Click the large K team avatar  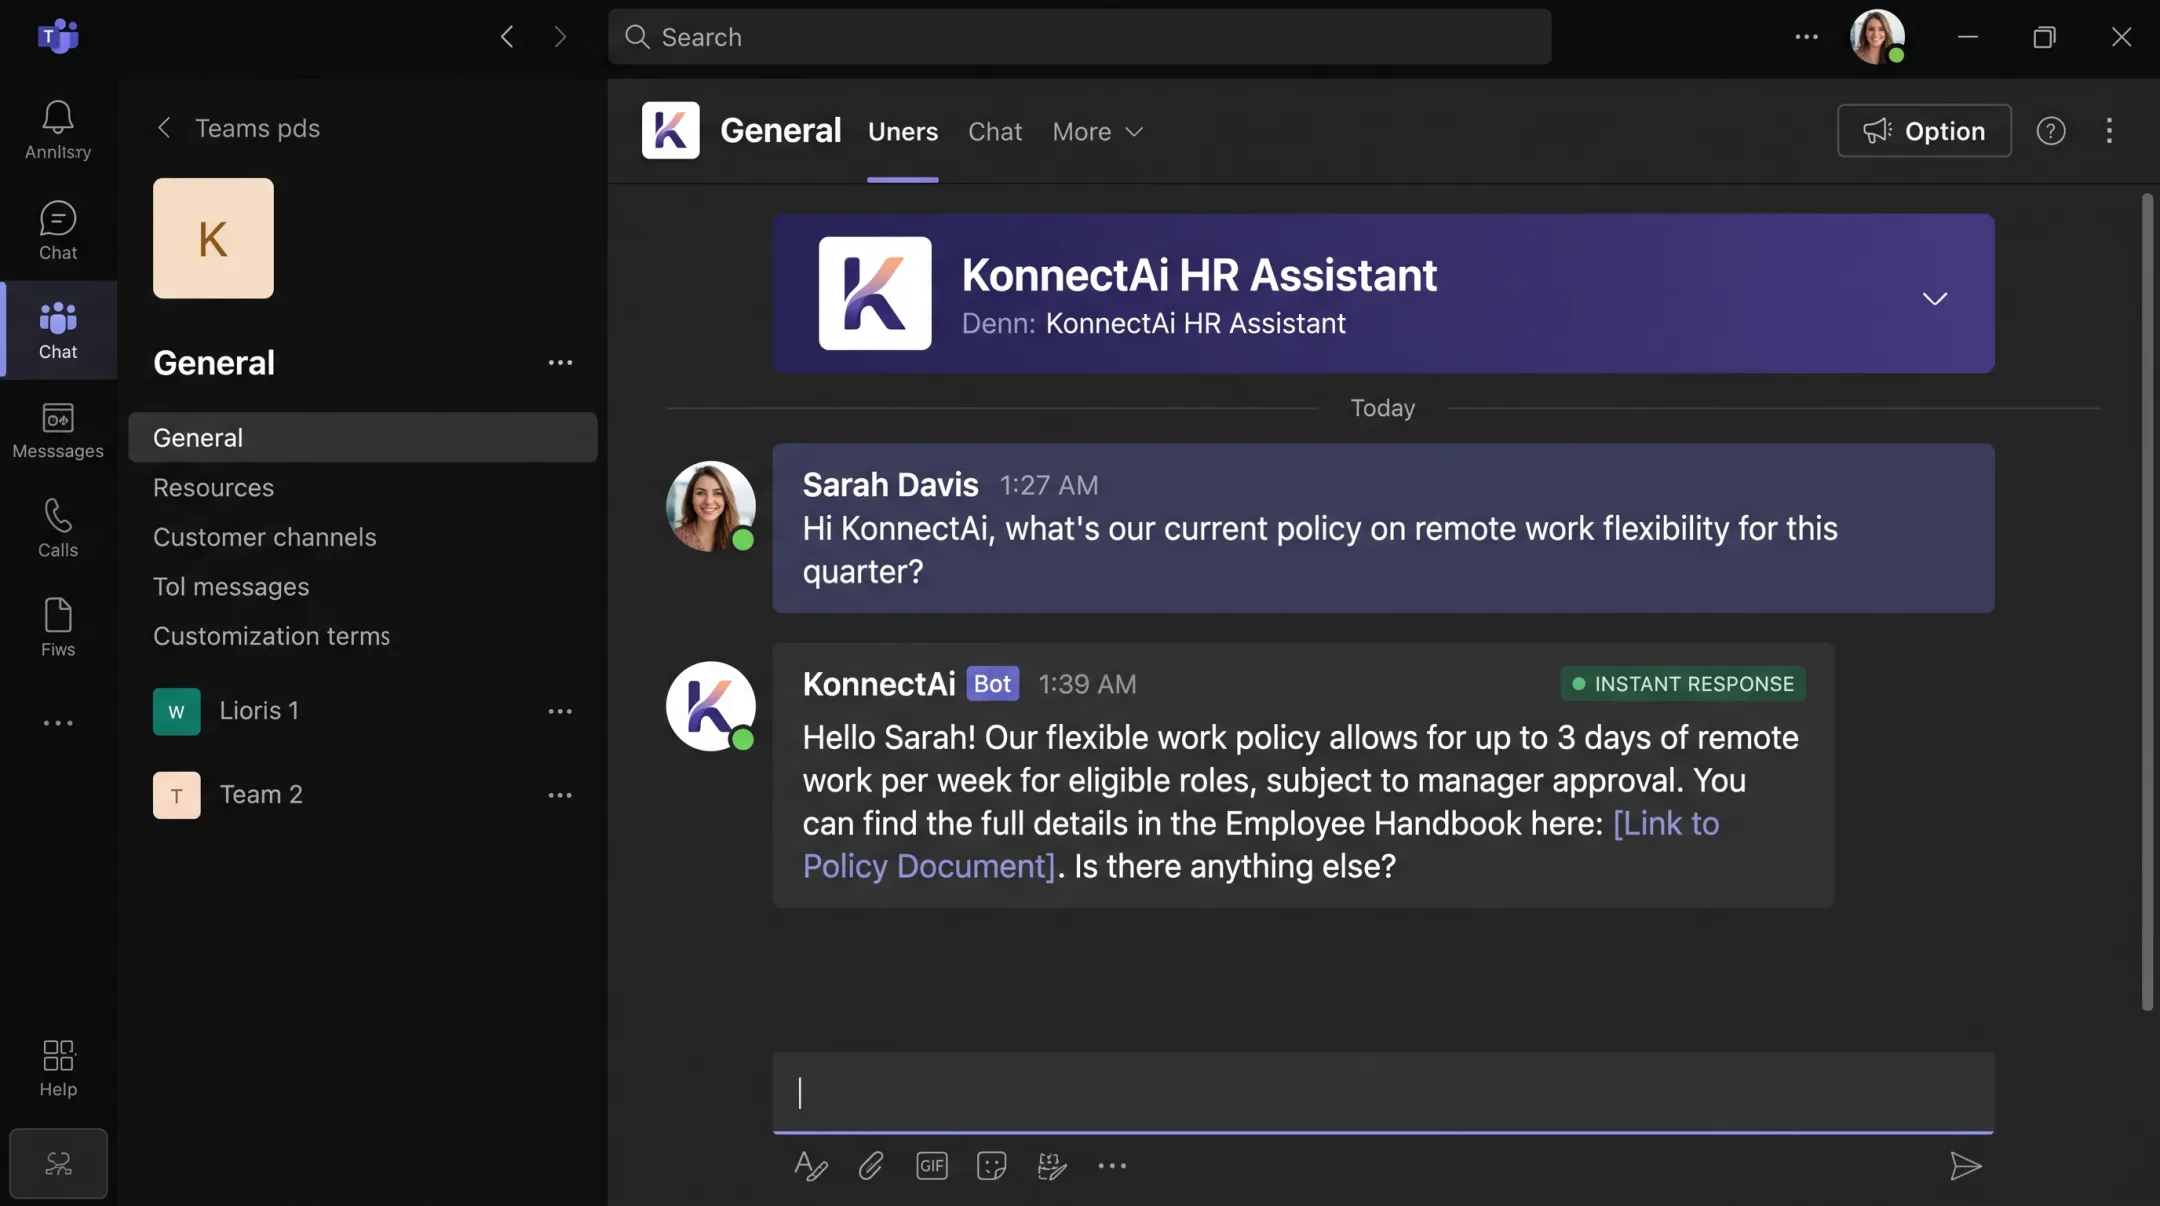(x=213, y=238)
